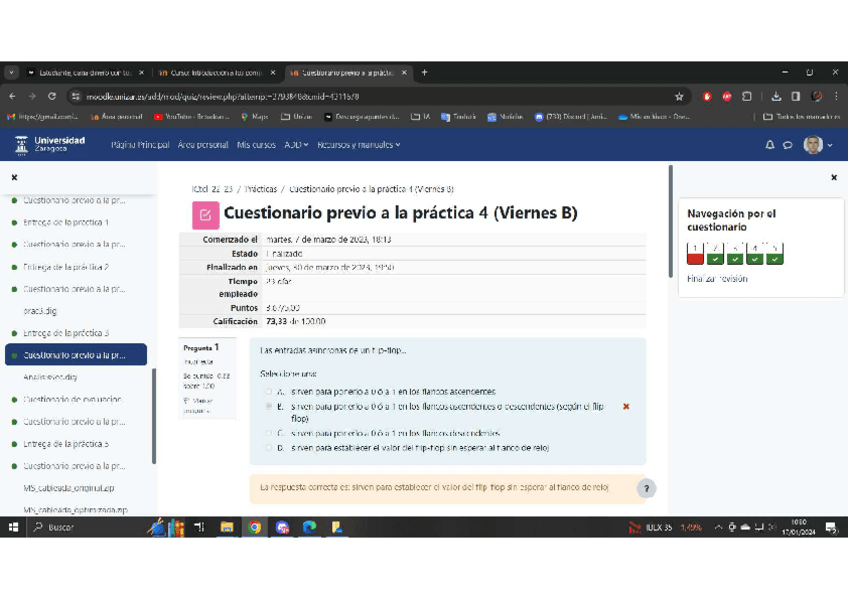Go to Mis cursos in navigation bar
The height and width of the screenshot is (599, 848).
(x=256, y=145)
